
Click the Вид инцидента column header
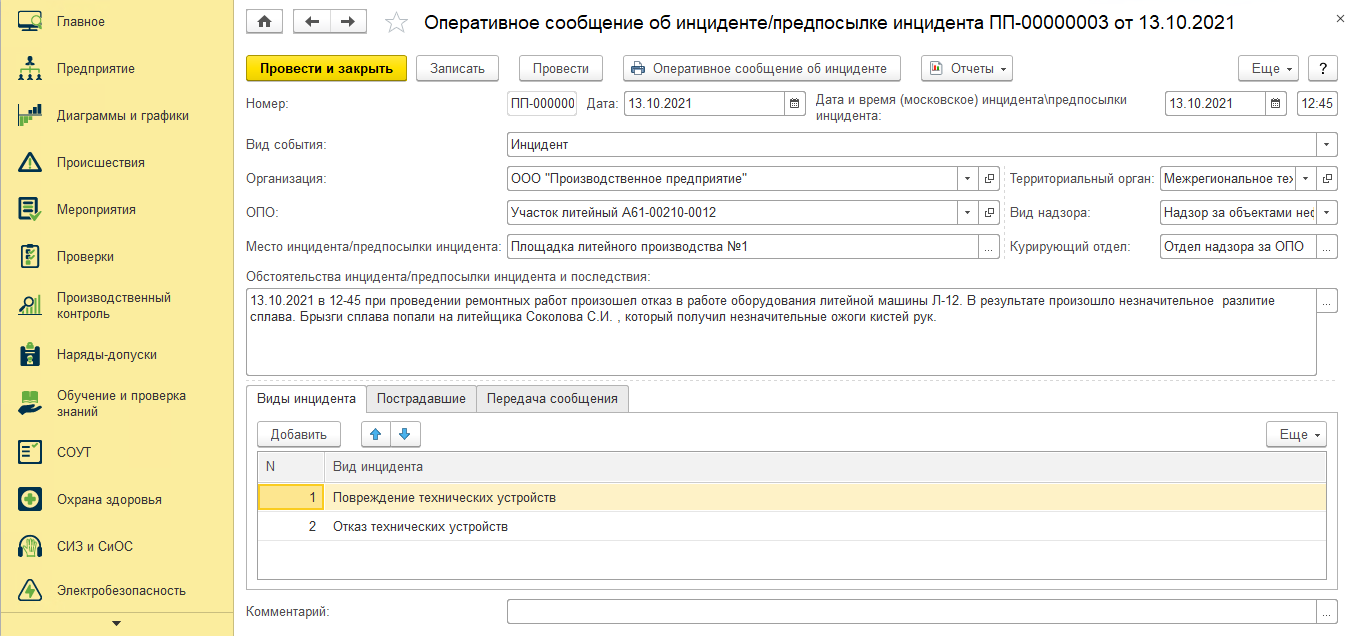click(825, 467)
